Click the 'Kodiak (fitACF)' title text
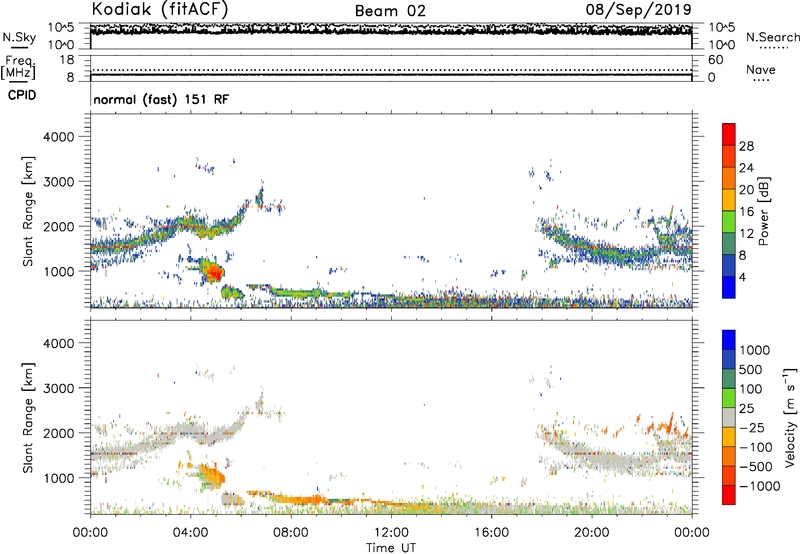Image resolution: width=800 pixels, height=554 pixels. coord(160,9)
